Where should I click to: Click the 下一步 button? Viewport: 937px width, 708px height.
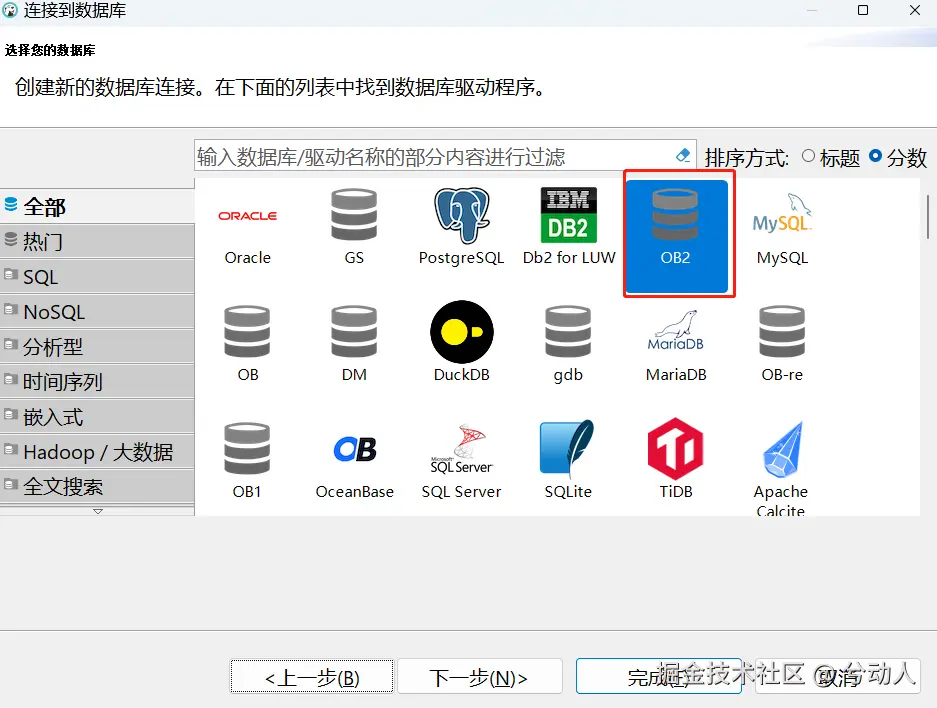pyautogui.click(x=480, y=676)
